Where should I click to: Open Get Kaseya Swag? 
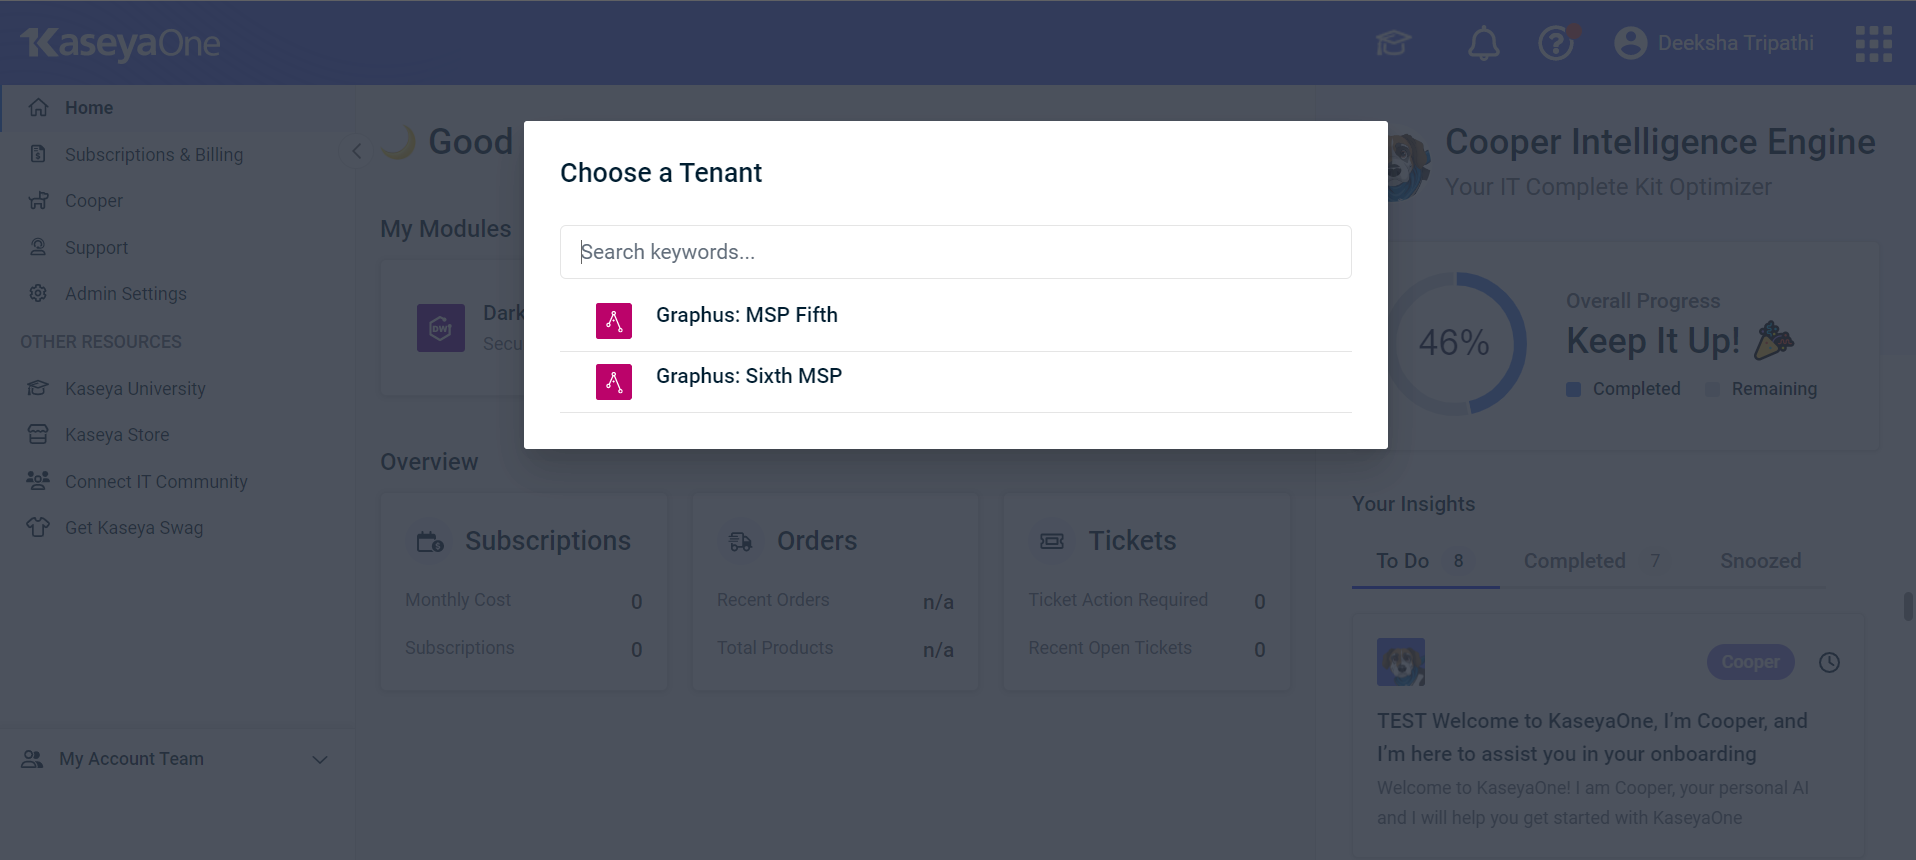pos(133,527)
